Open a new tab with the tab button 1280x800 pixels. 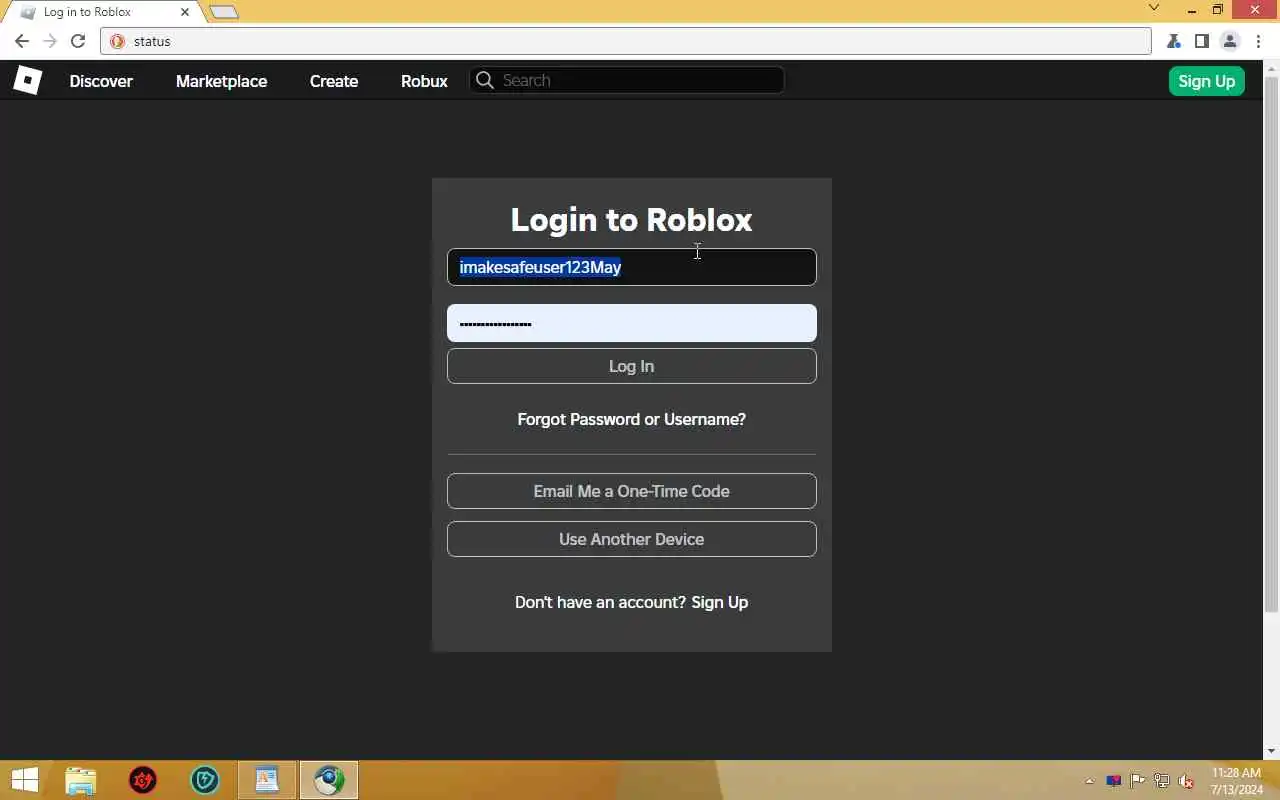coord(224,12)
